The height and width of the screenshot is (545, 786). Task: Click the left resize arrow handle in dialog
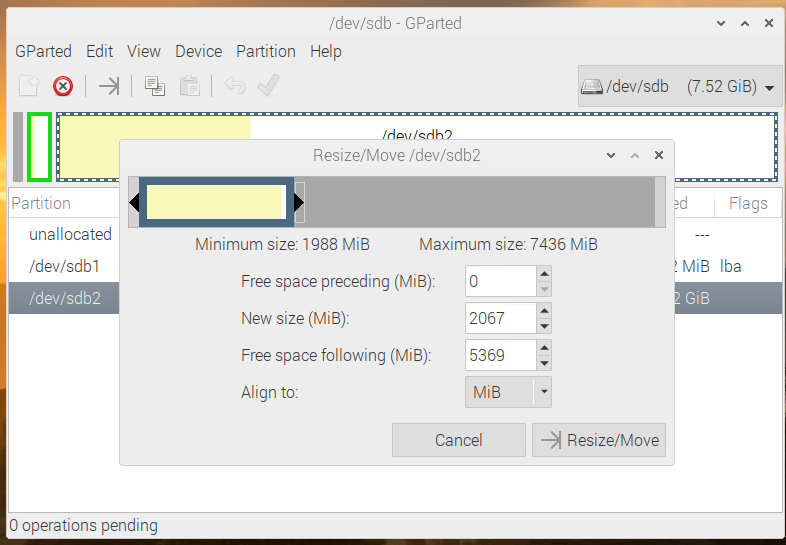(134, 203)
